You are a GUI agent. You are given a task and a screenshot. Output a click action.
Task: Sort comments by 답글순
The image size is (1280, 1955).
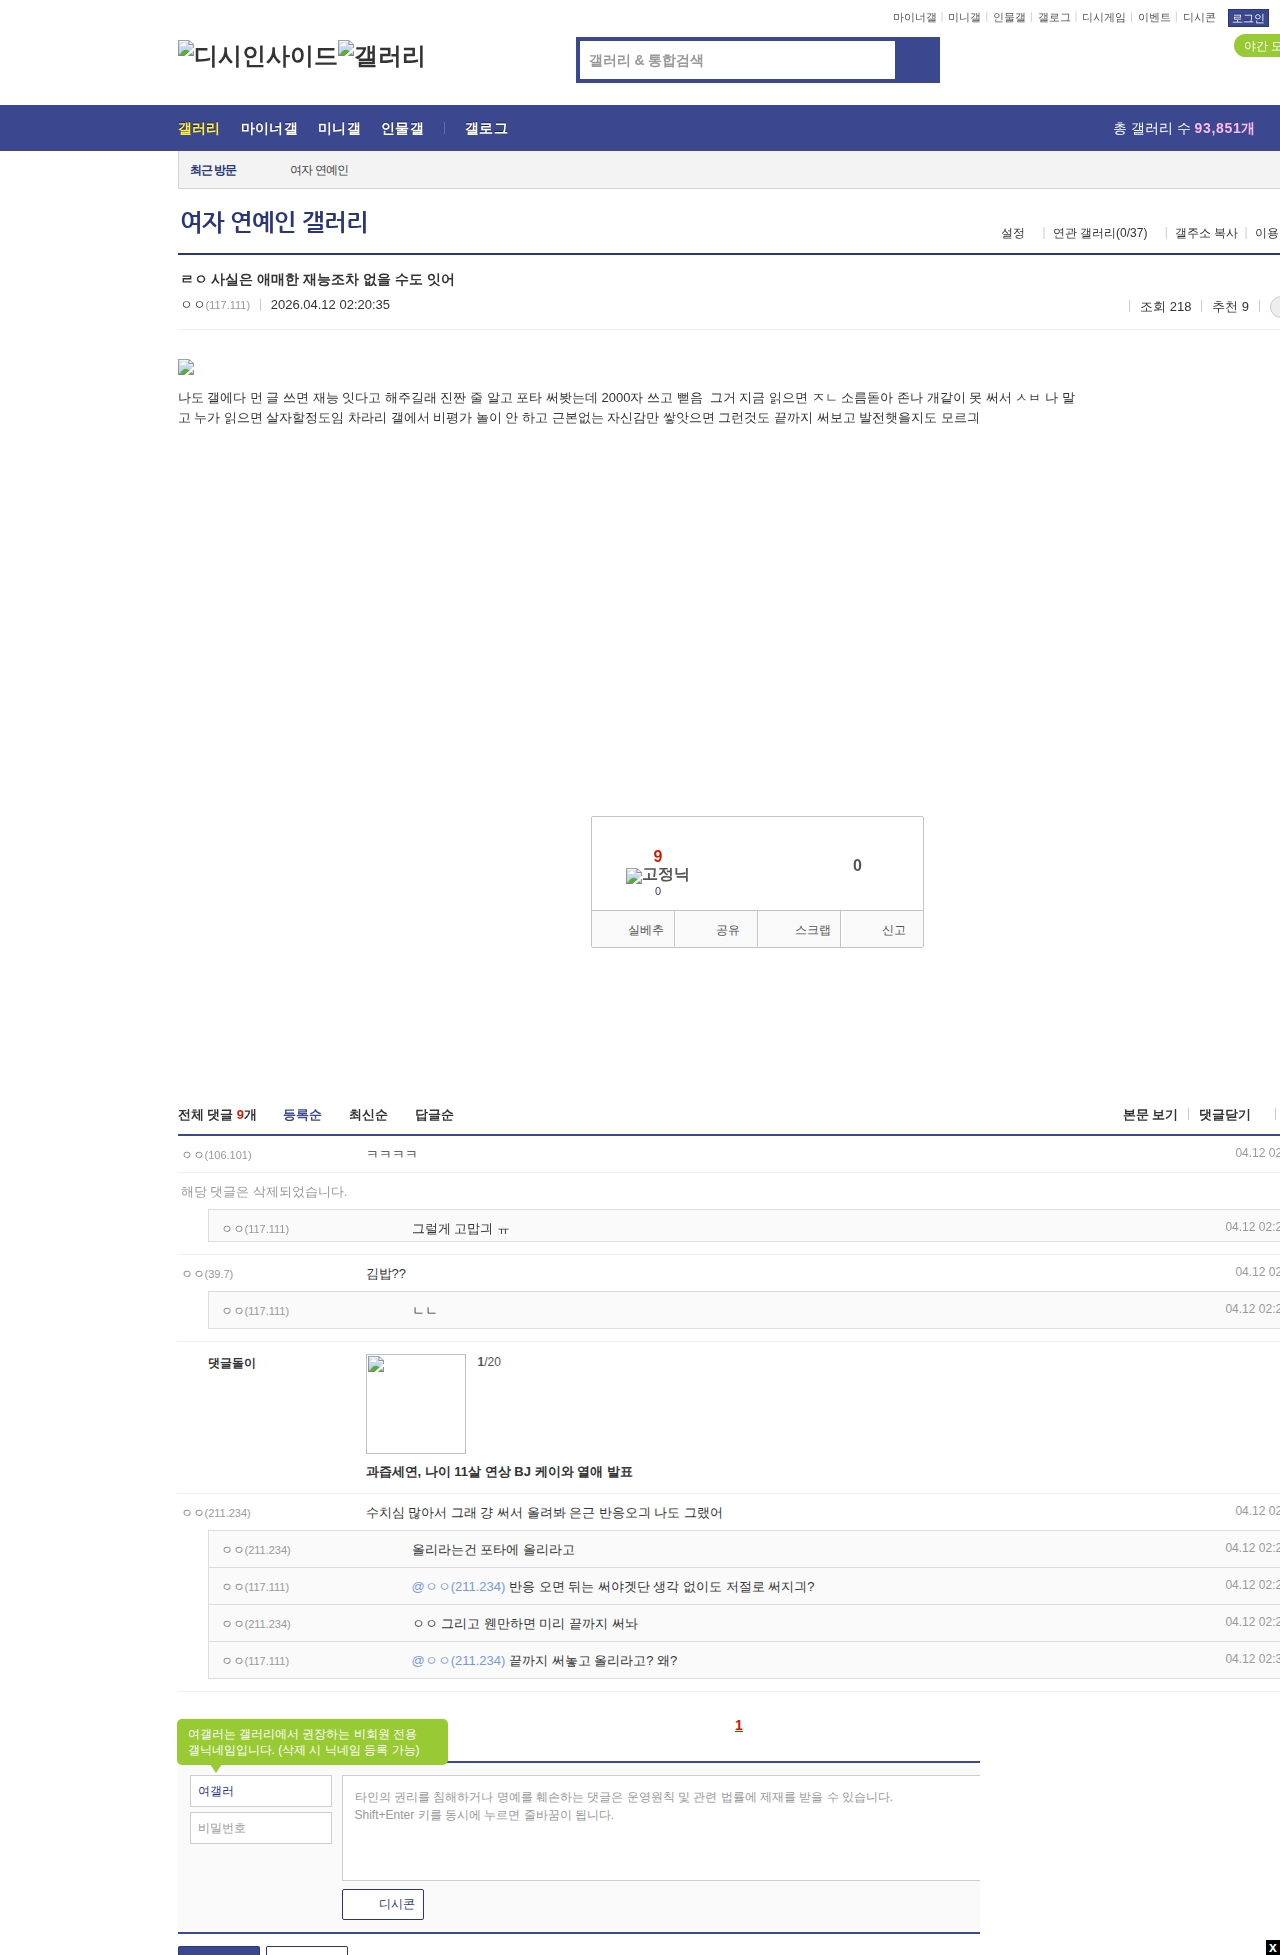(434, 1115)
